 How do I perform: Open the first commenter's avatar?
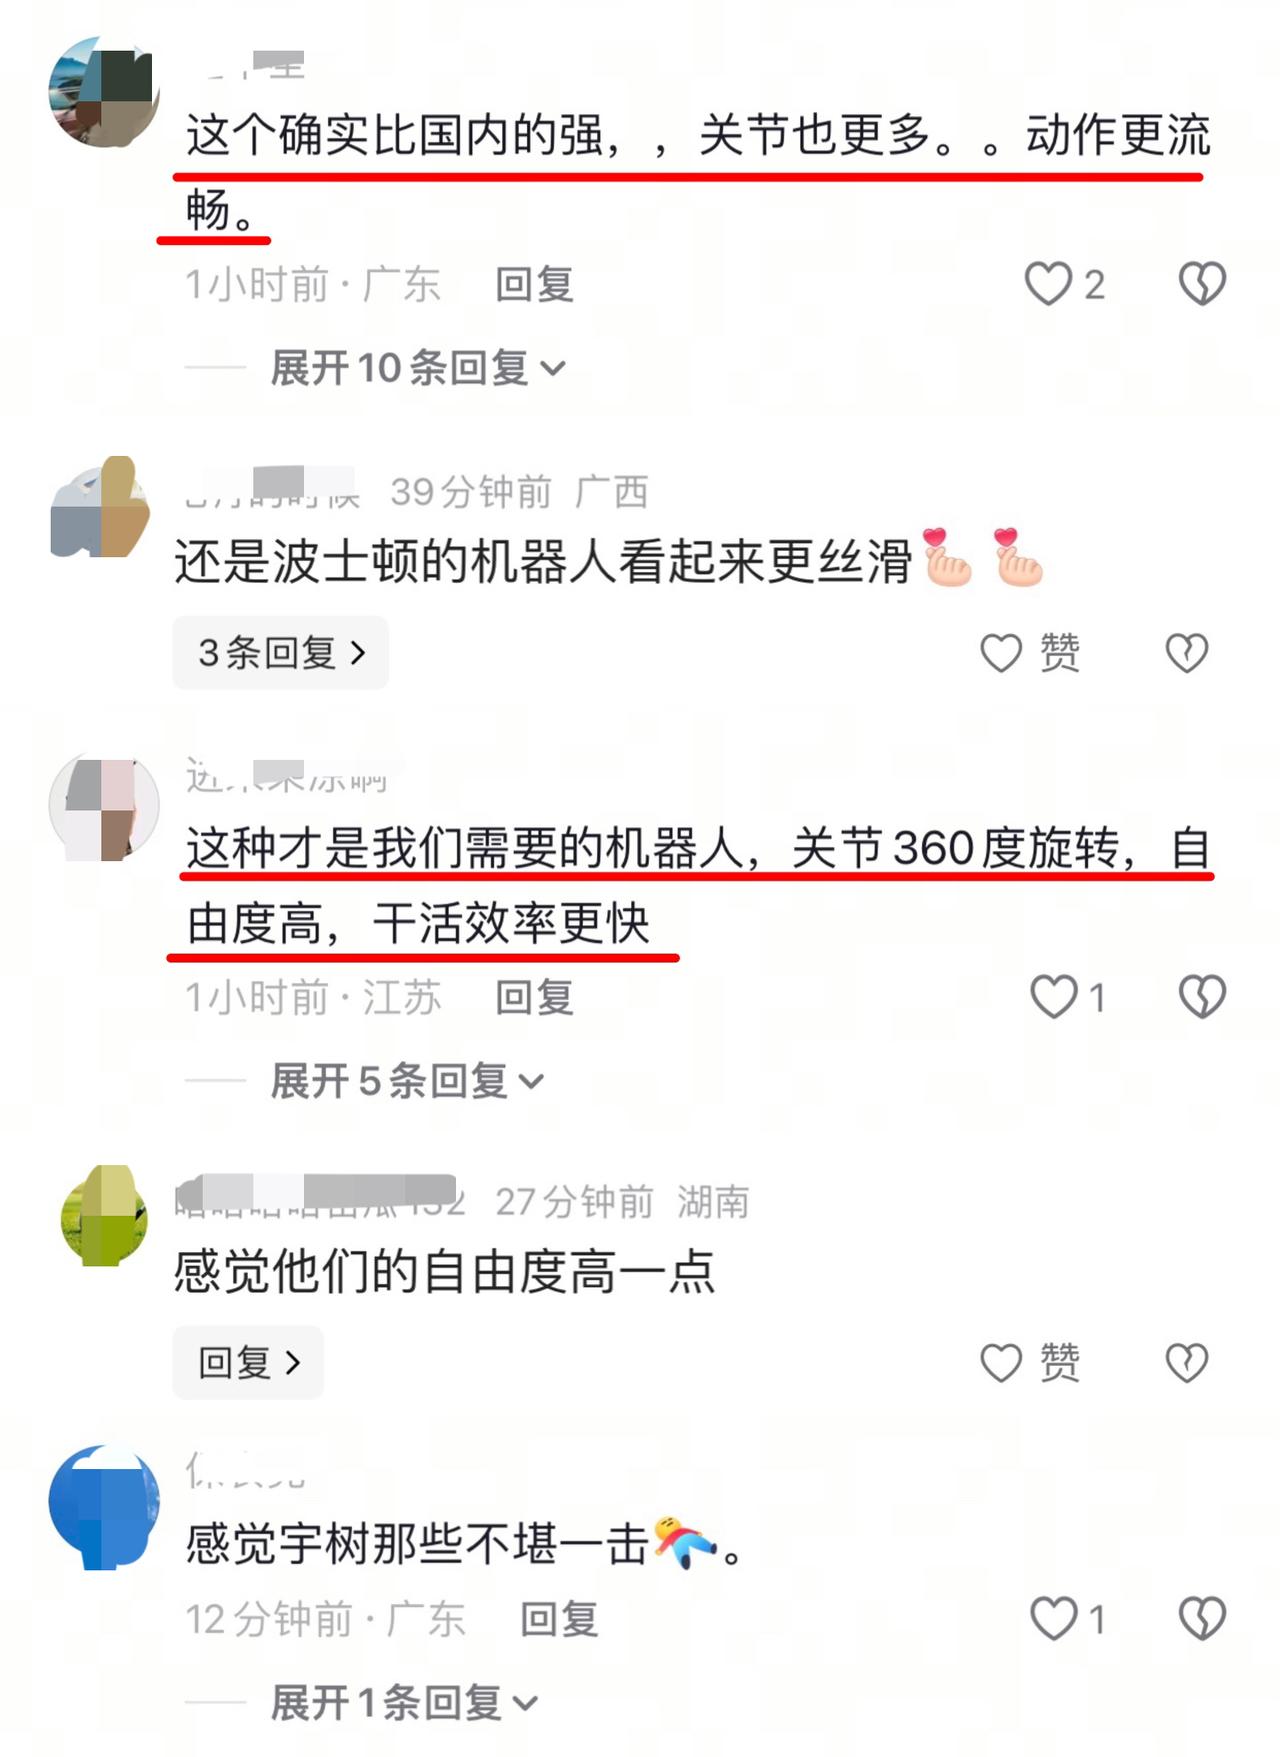pyautogui.click(x=104, y=92)
